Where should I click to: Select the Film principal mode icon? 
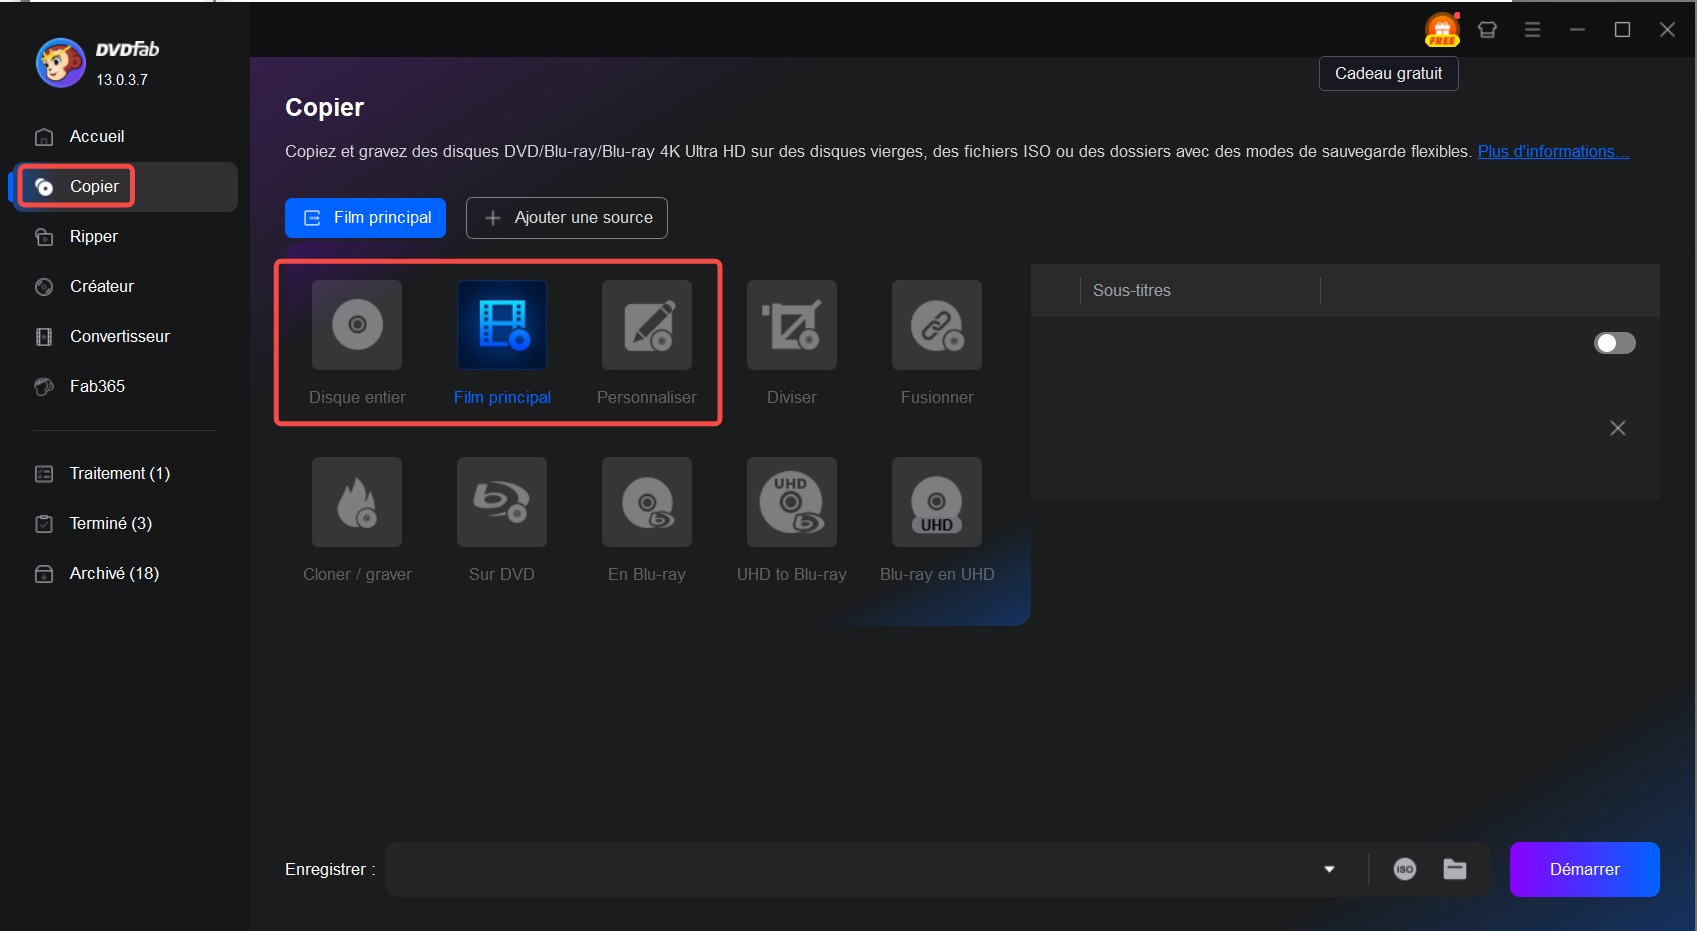tap(502, 325)
